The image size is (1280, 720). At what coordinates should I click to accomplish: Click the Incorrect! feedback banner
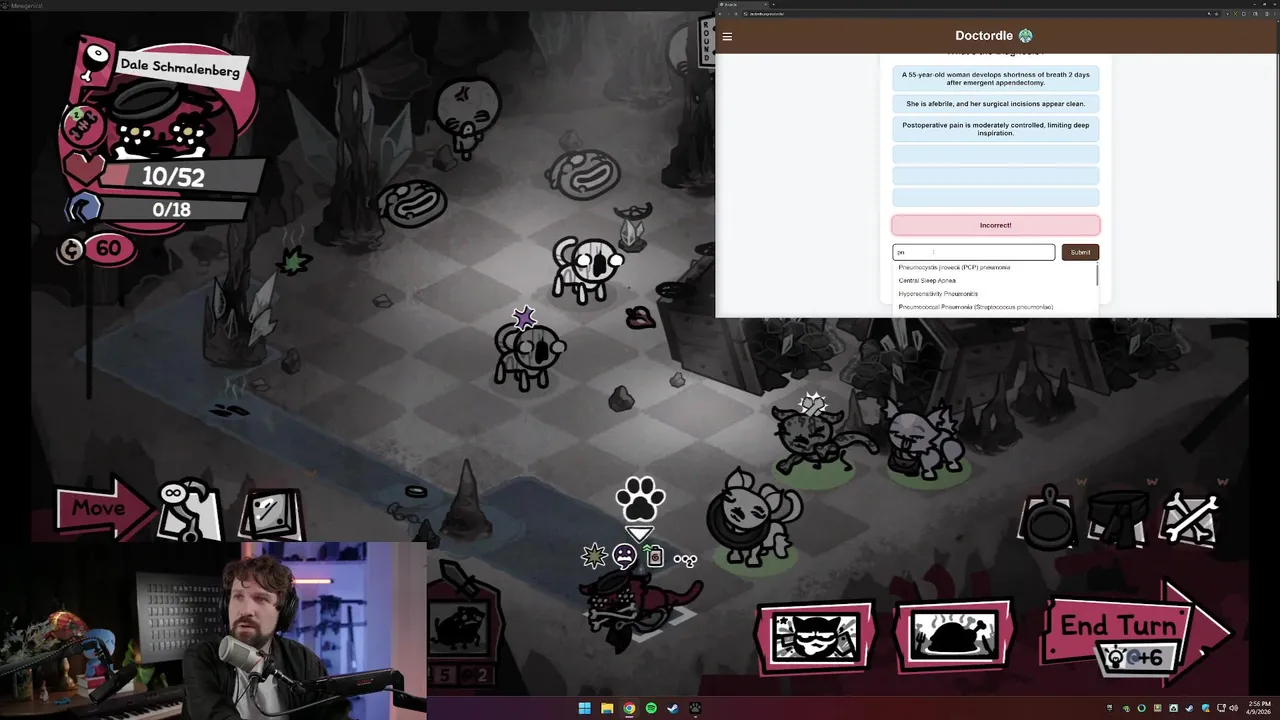click(x=995, y=225)
